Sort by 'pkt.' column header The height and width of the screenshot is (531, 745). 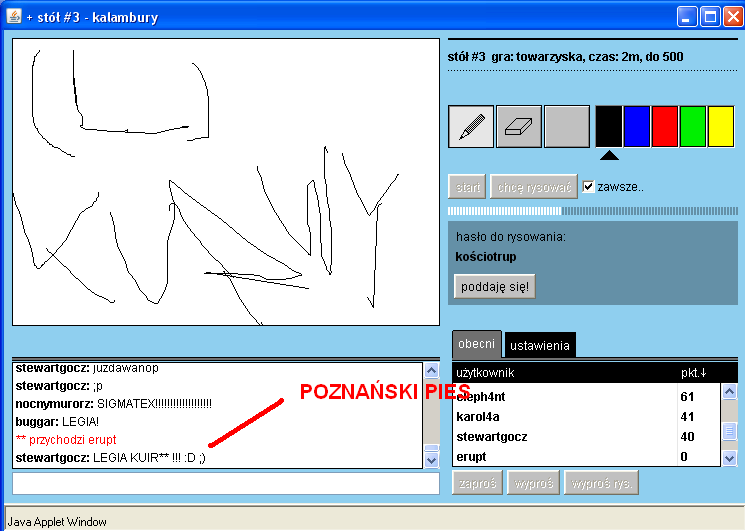pyautogui.click(x=694, y=373)
